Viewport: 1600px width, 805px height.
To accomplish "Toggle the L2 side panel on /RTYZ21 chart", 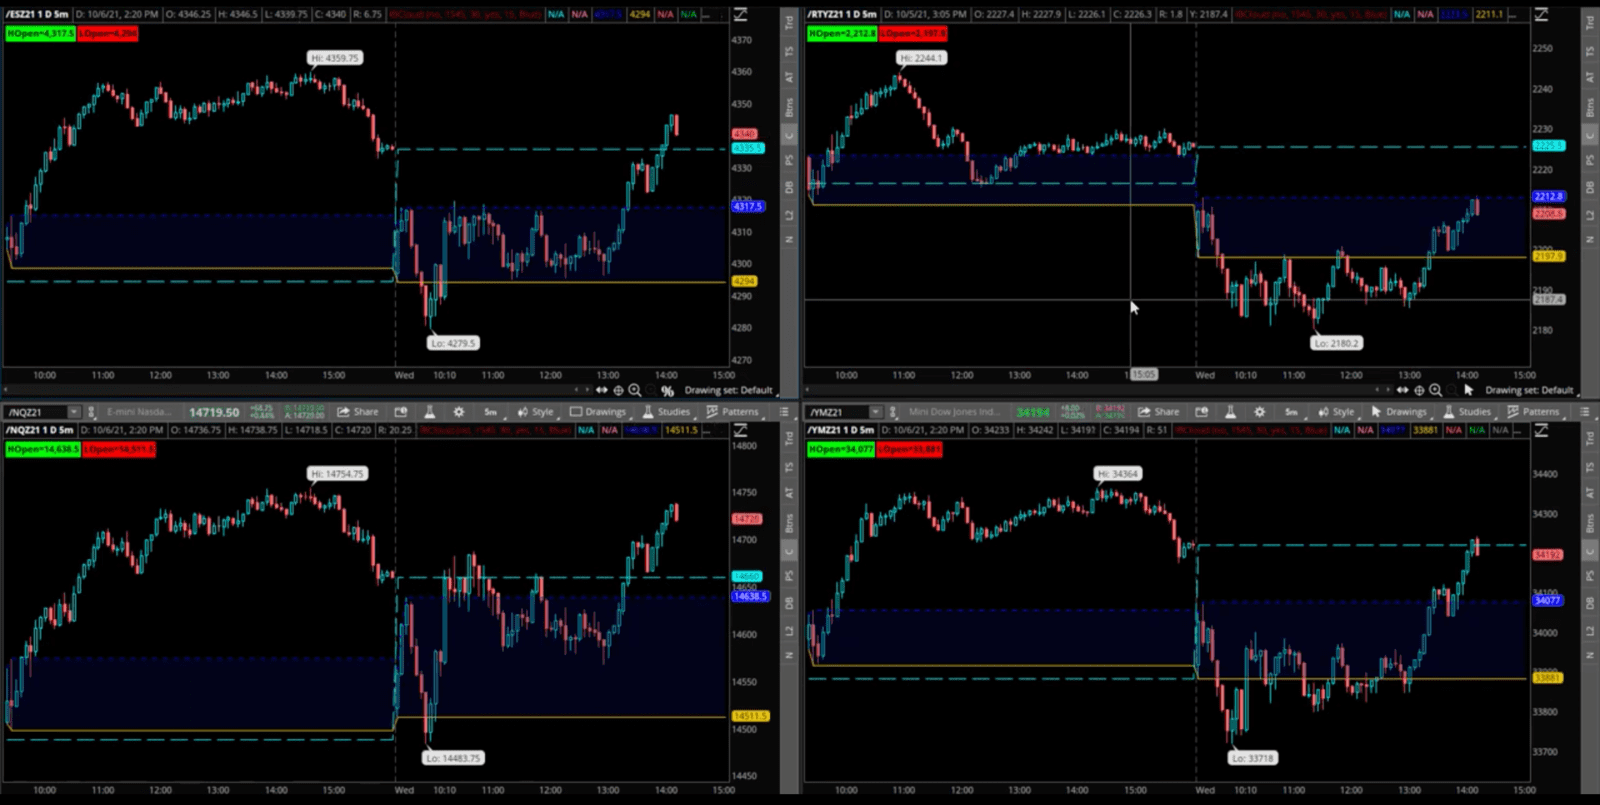I will tap(1590, 215).
